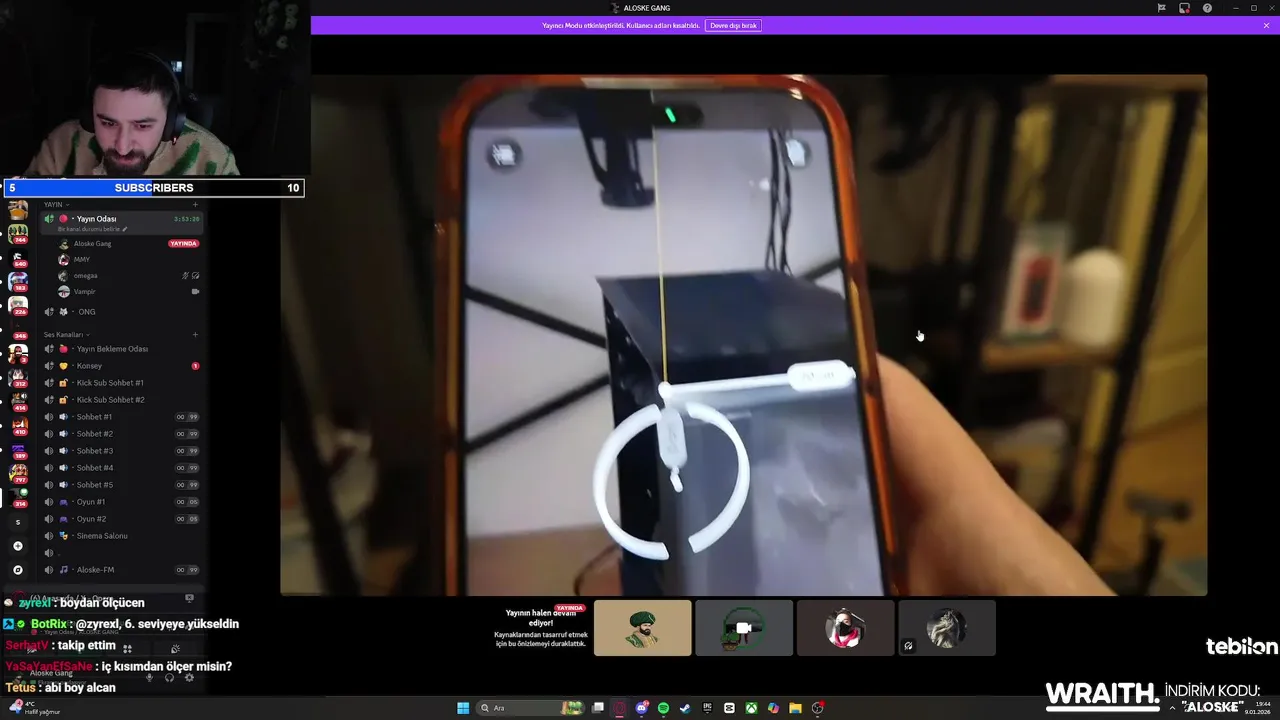Join Yayın Bekleme Odası voice channel

[122, 349]
